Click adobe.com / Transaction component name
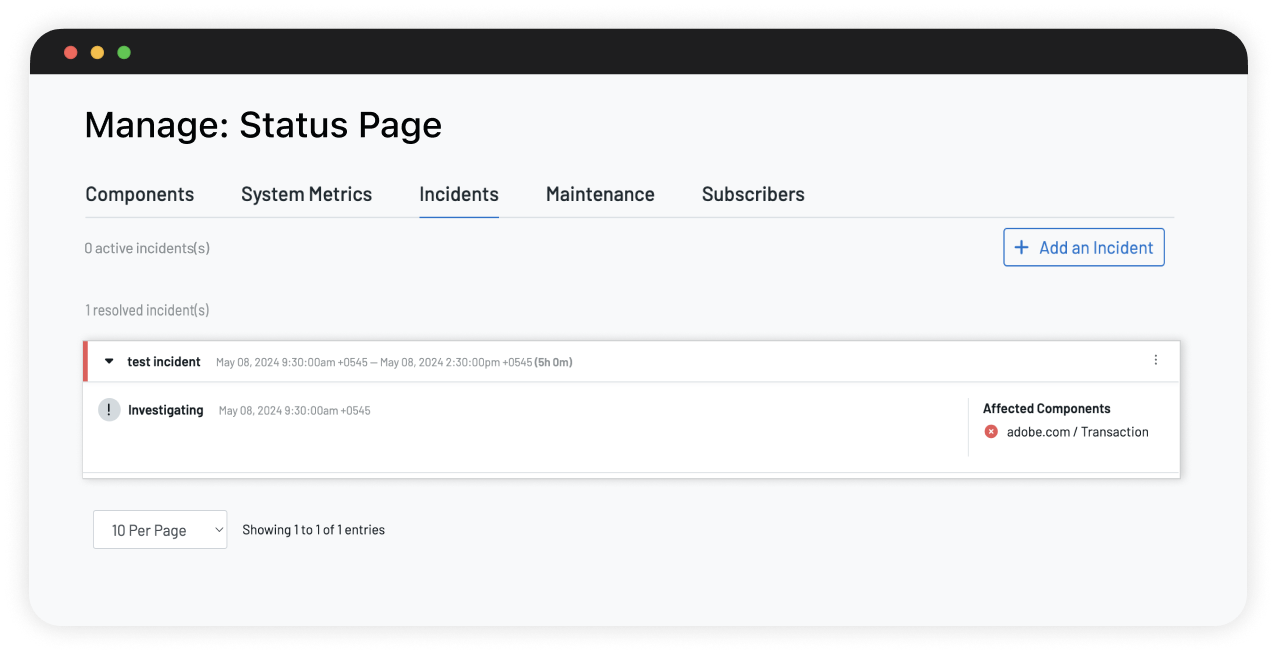This screenshot has width=1277, height=654. coord(1077,432)
